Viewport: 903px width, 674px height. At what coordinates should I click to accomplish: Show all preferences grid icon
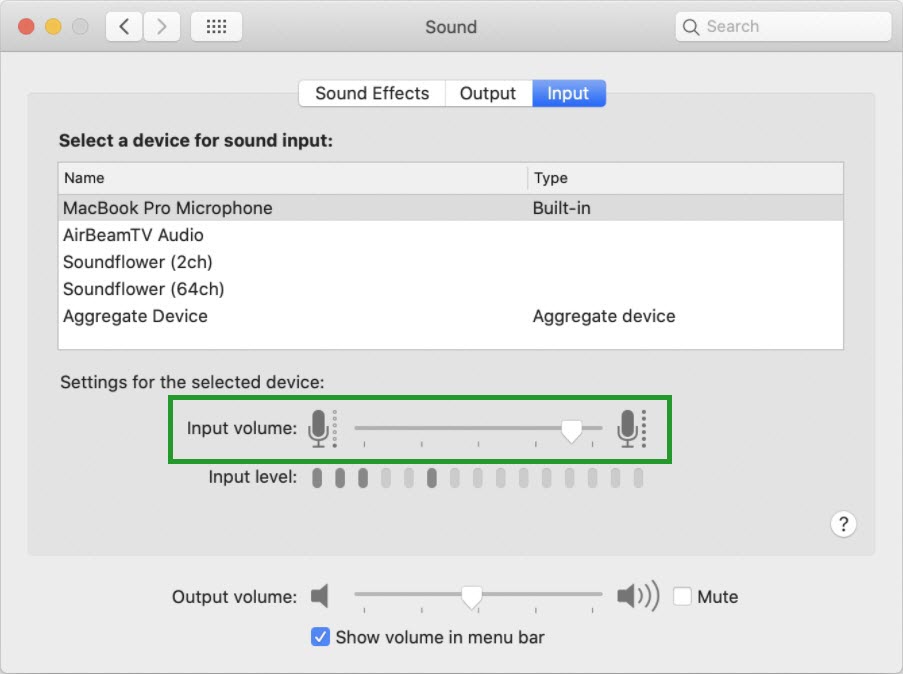point(217,26)
